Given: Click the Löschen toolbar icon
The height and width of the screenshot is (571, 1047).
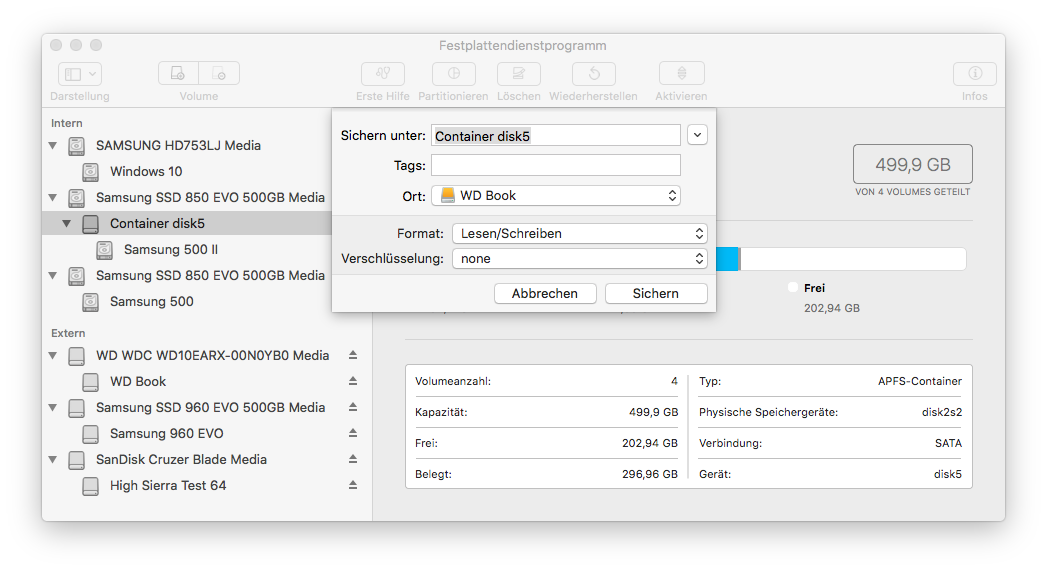Looking at the screenshot, I should point(518,74).
